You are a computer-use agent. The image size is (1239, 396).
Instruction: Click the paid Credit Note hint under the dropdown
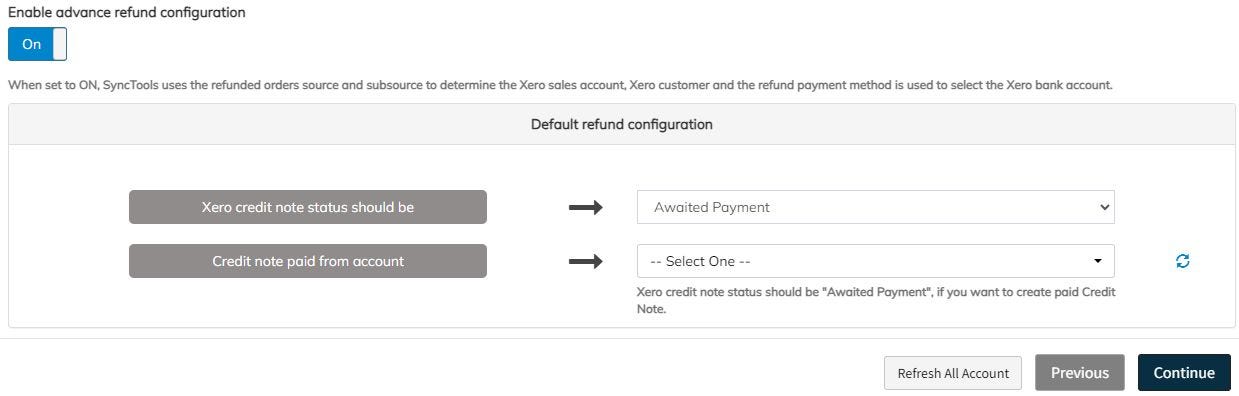tap(876, 301)
